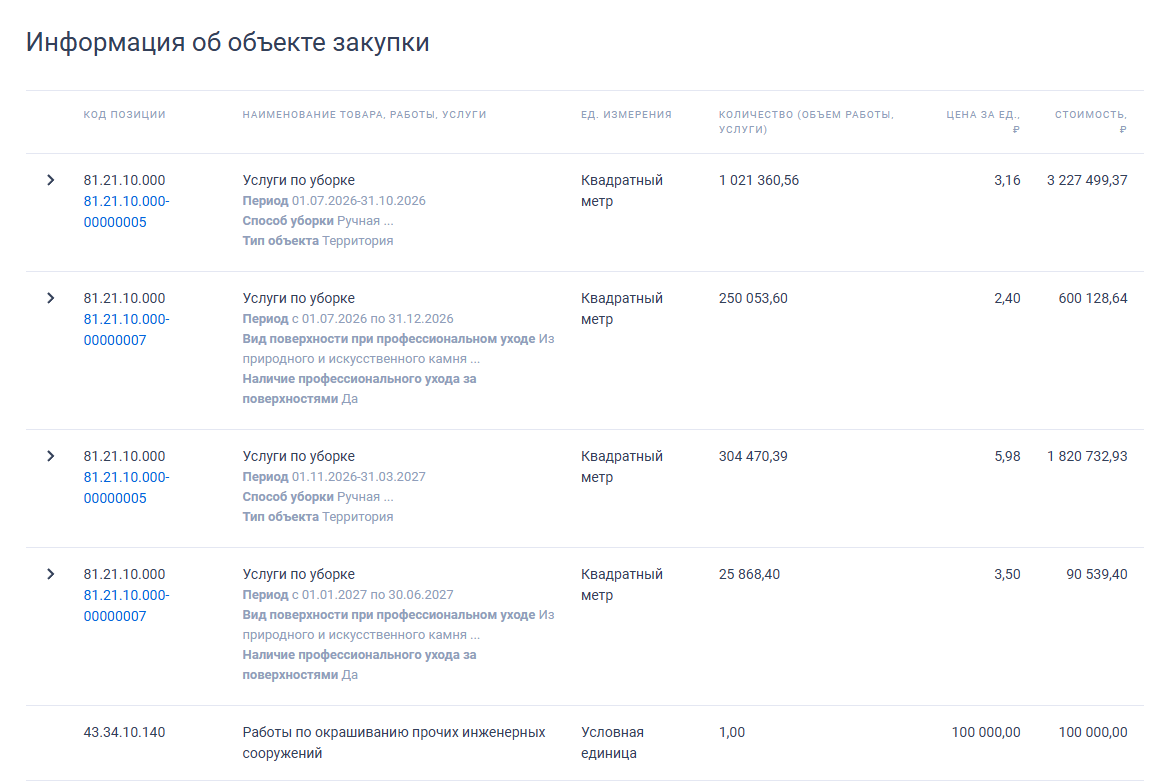
Task: Click period text с 01.01.2027 по 30.06.2027
Action: point(372,595)
